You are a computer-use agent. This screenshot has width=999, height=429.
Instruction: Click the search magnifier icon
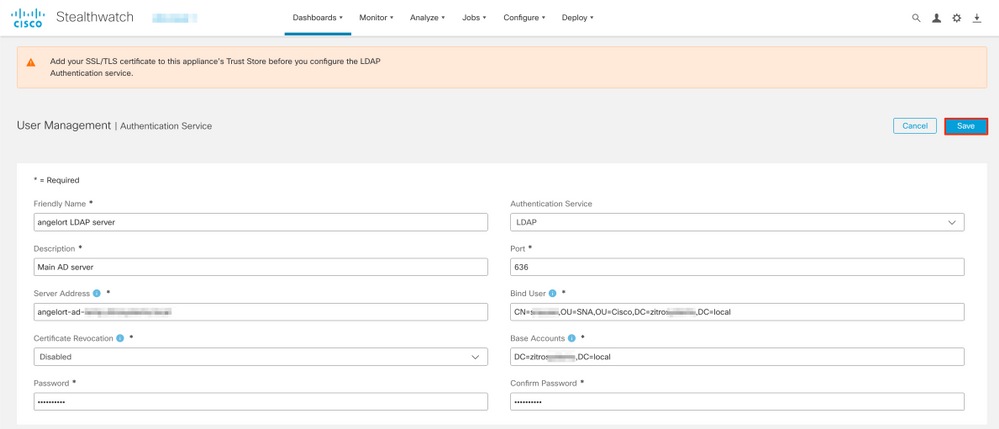pyautogui.click(x=916, y=18)
